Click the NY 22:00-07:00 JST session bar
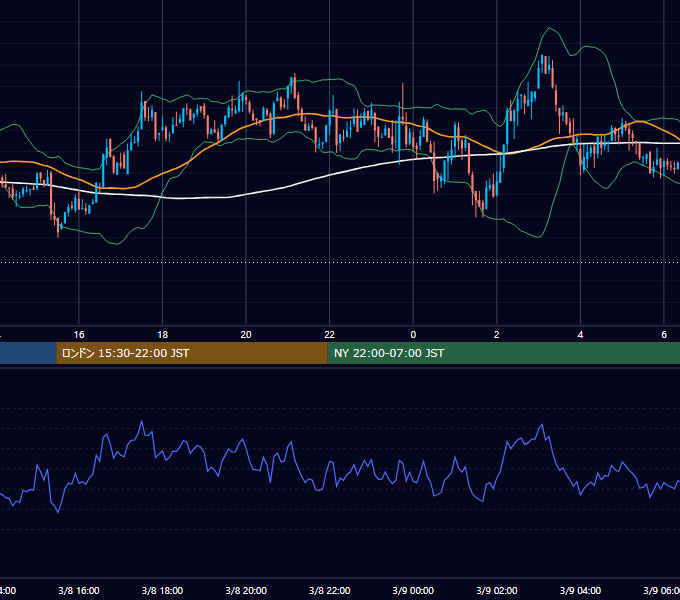Viewport: 680px width, 600px height. pos(503,353)
